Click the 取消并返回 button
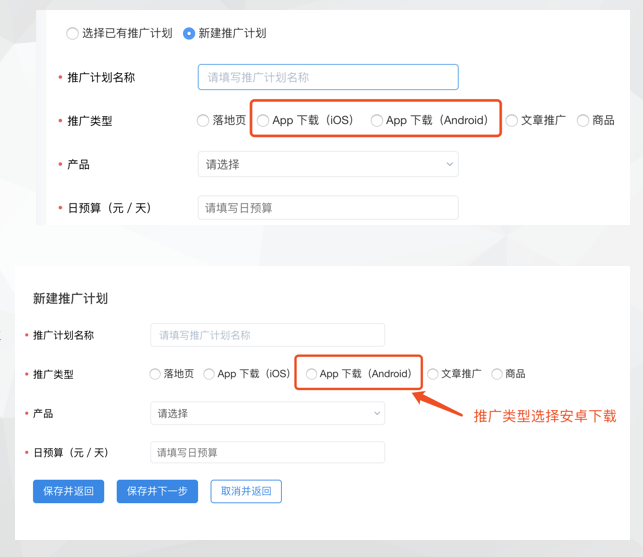643x557 pixels. [x=246, y=491]
